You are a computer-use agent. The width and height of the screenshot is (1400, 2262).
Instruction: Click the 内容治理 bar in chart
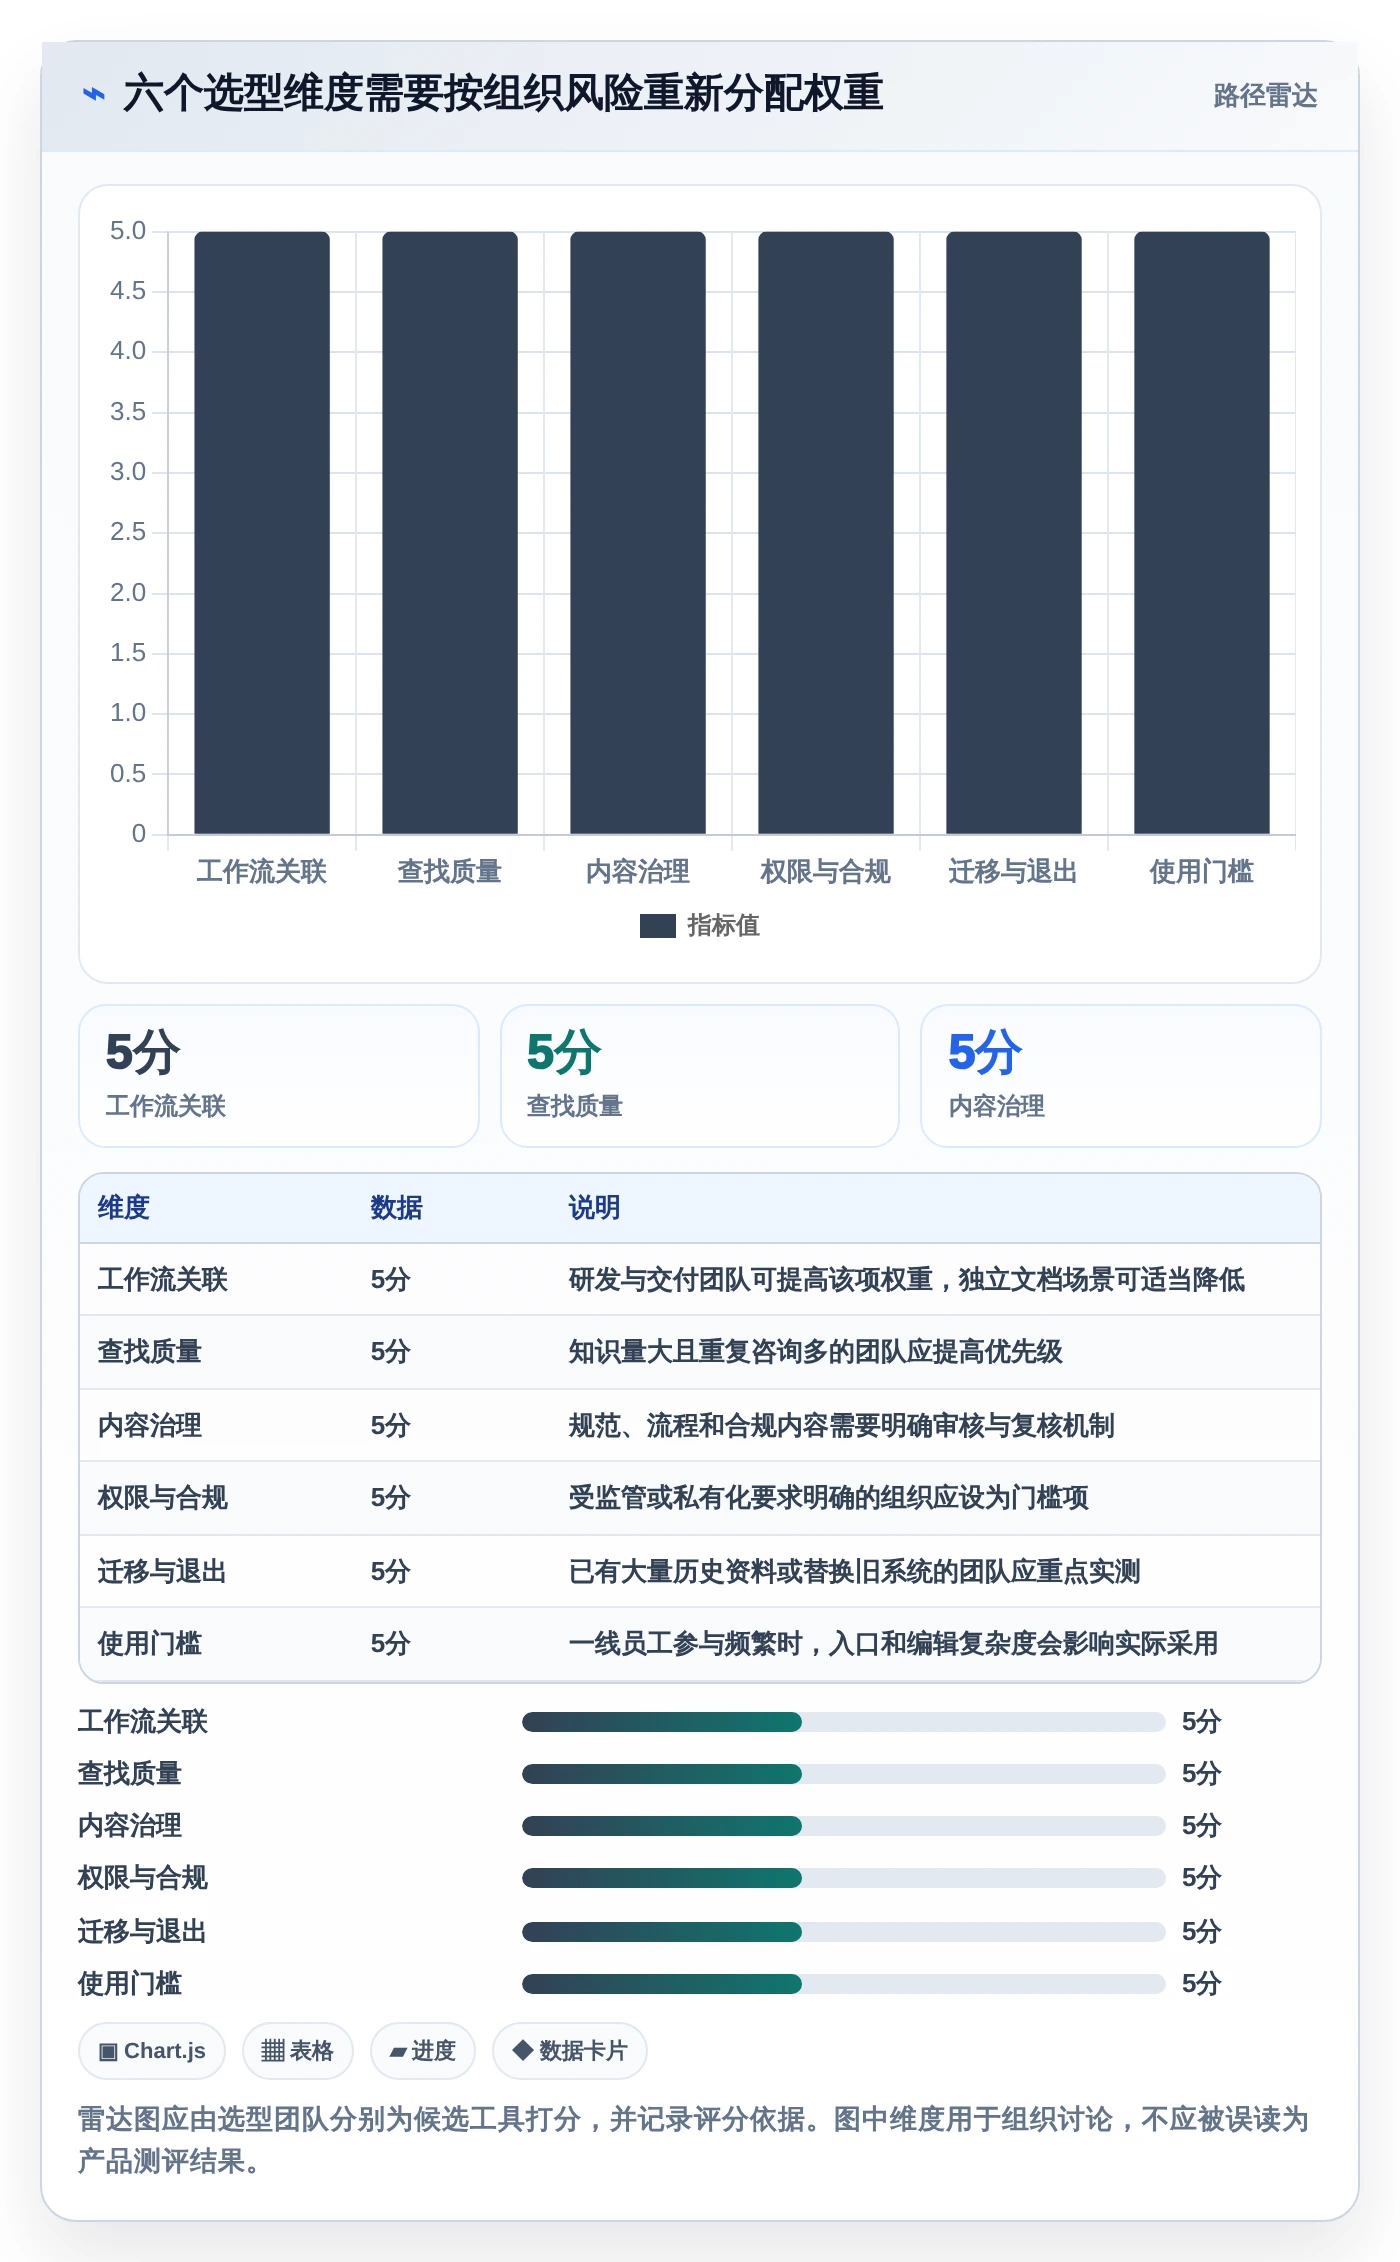click(638, 533)
